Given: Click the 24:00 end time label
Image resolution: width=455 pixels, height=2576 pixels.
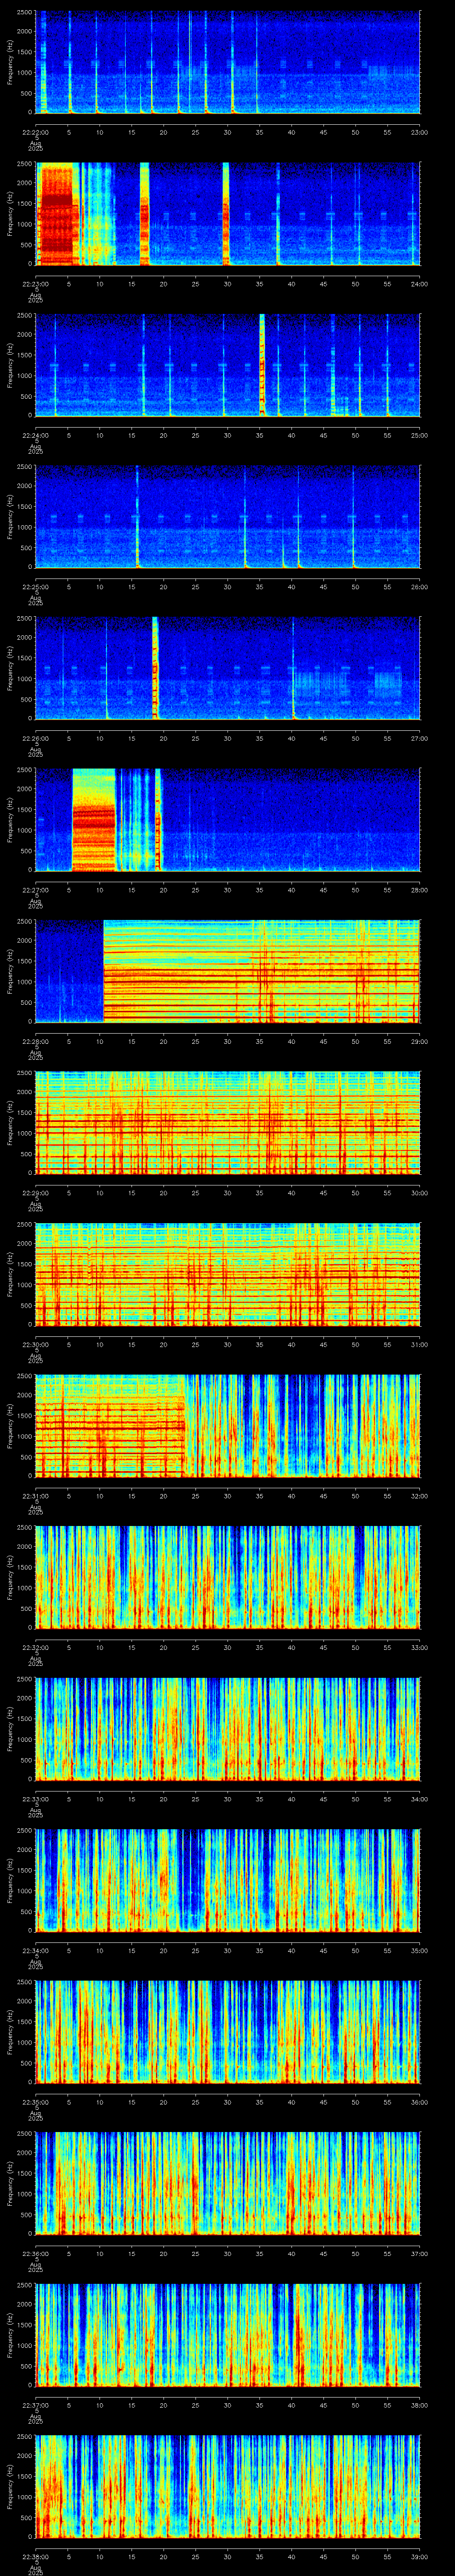Looking at the screenshot, I should (419, 284).
